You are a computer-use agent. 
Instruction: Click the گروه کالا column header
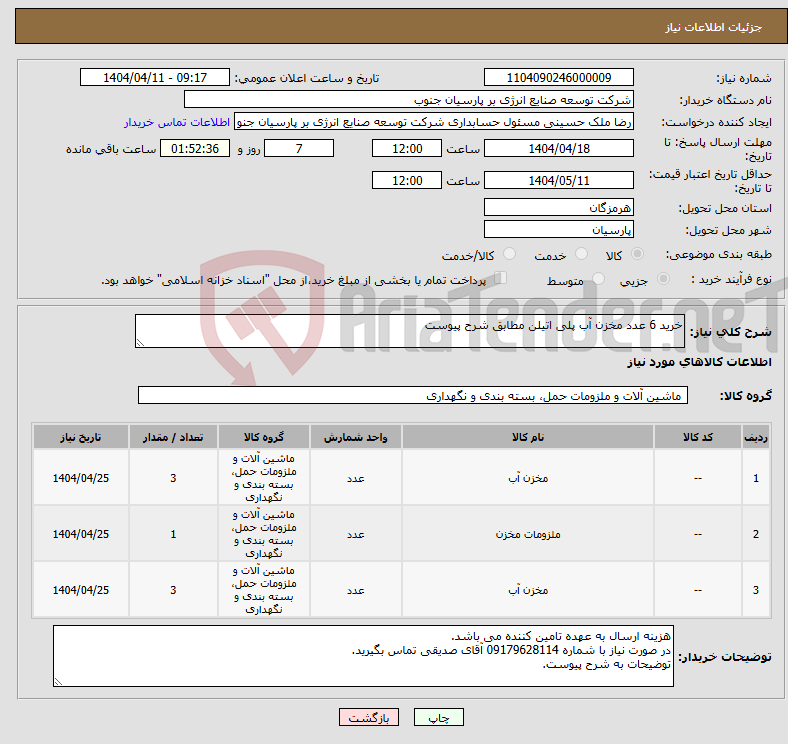click(x=264, y=437)
